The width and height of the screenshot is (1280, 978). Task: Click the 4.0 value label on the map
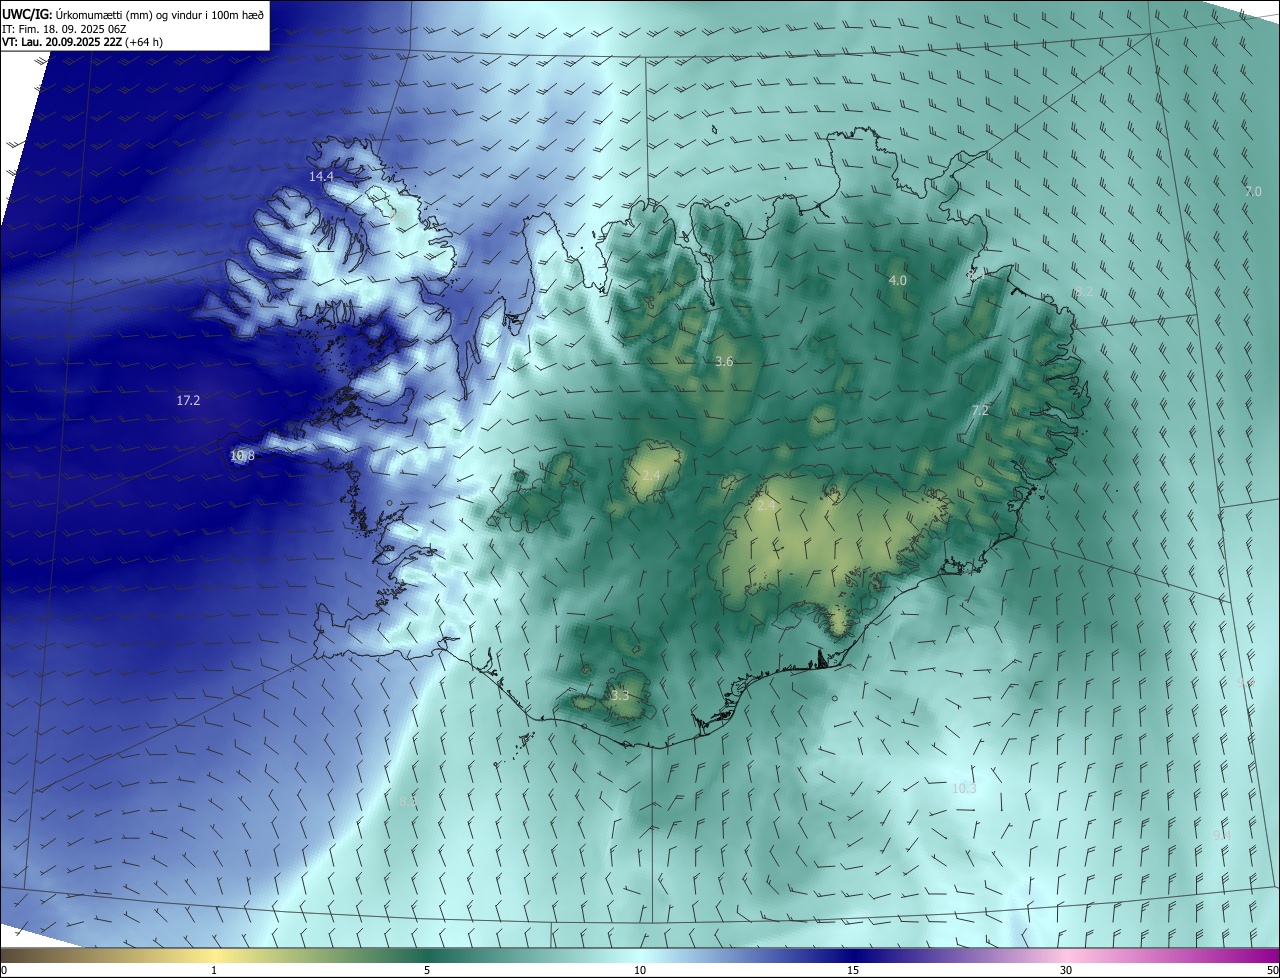pyautogui.click(x=898, y=281)
